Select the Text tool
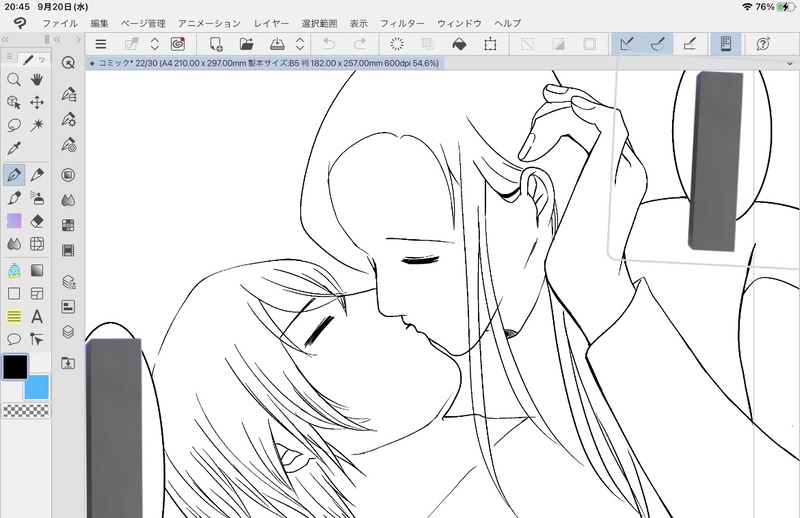800x518 pixels. tap(37, 317)
